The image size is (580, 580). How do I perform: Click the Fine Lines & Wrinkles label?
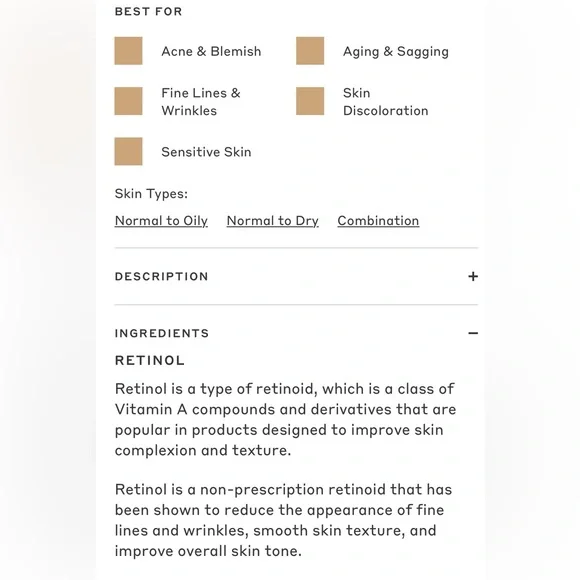click(x=201, y=102)
